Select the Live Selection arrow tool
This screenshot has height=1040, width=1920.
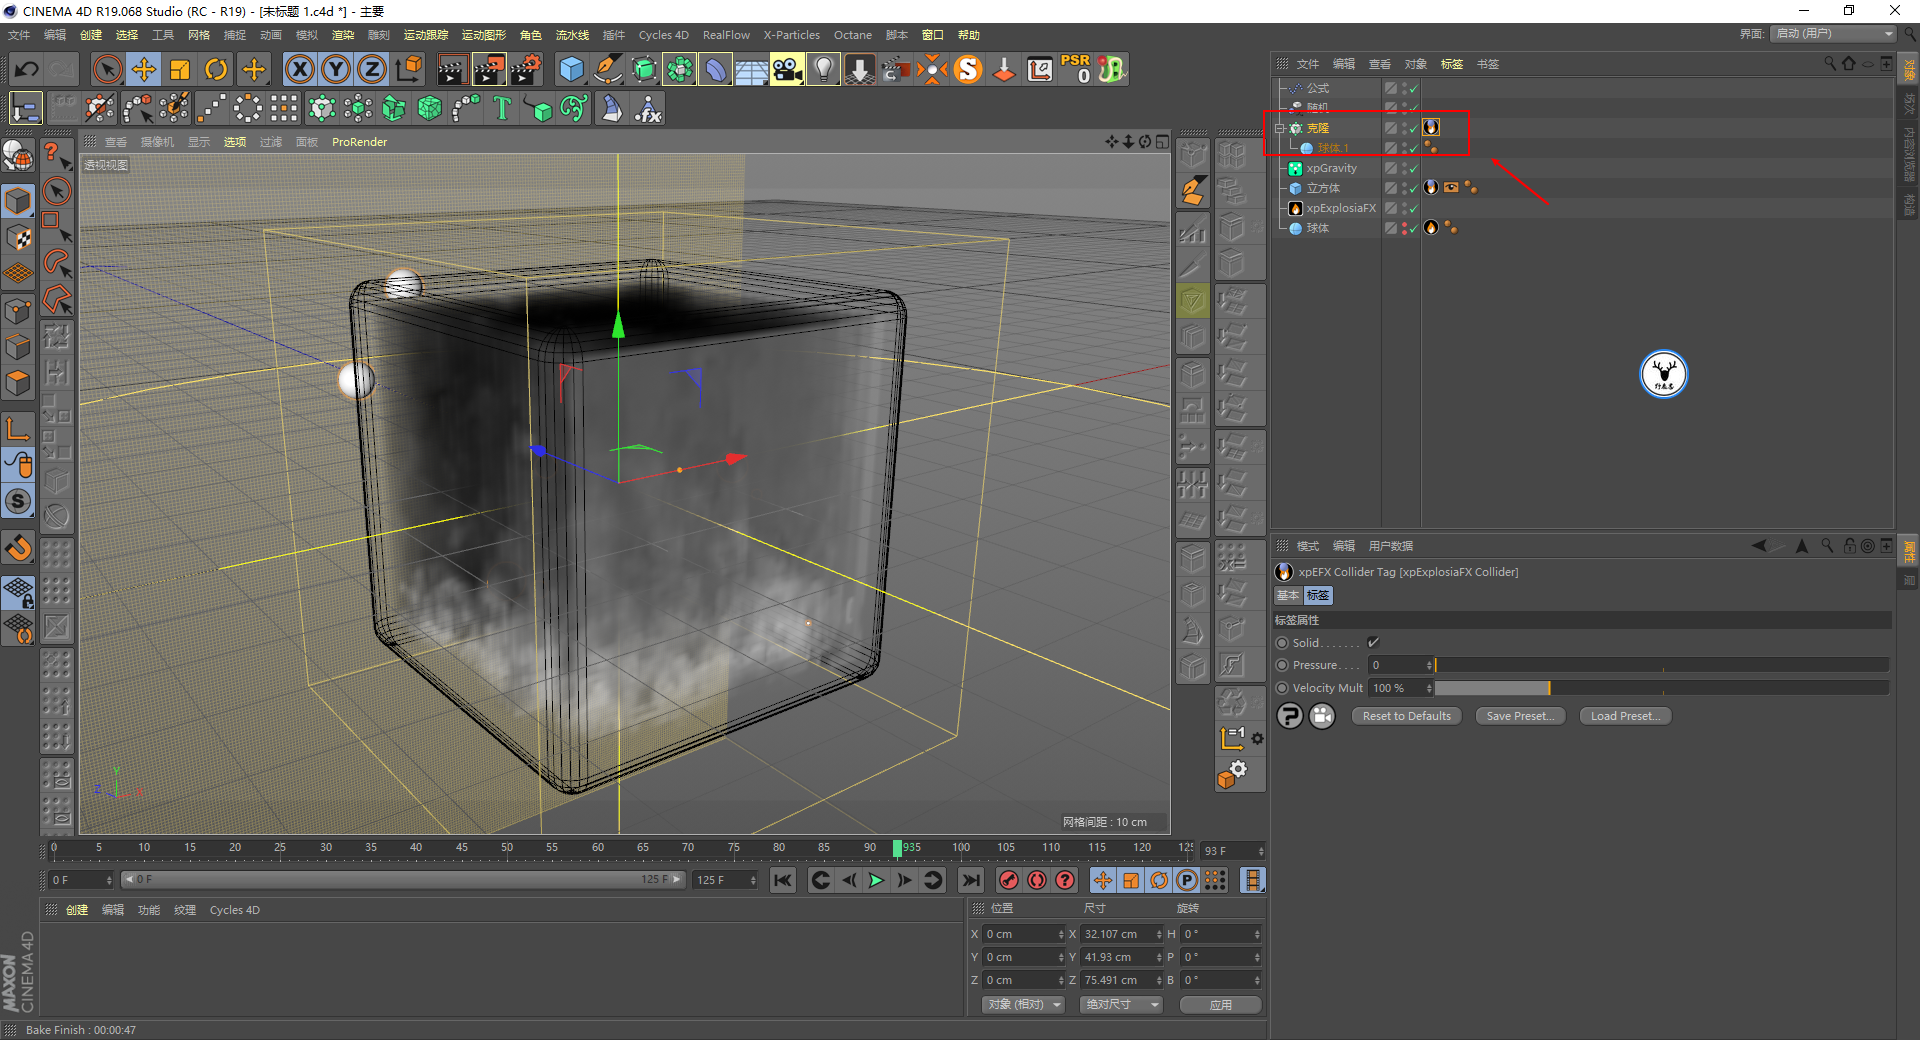pyautogui.click(x=107, y=69)
